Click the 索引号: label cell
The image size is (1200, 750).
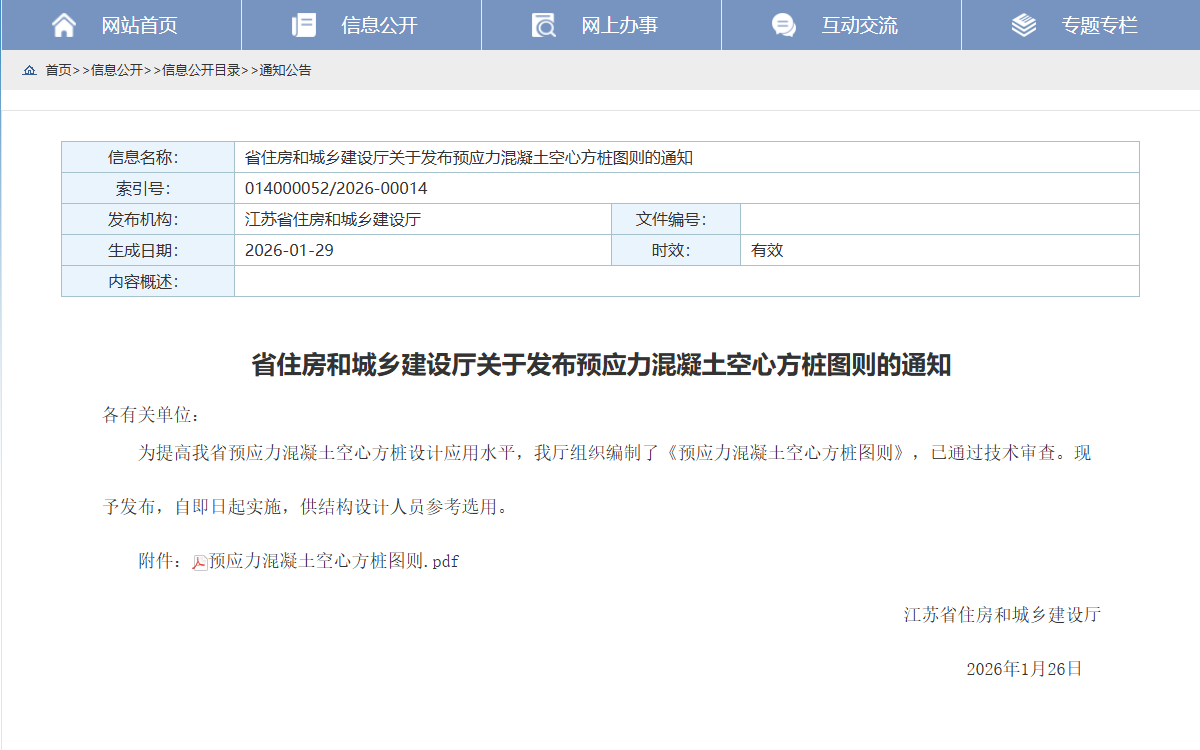[x=148, y=188]
